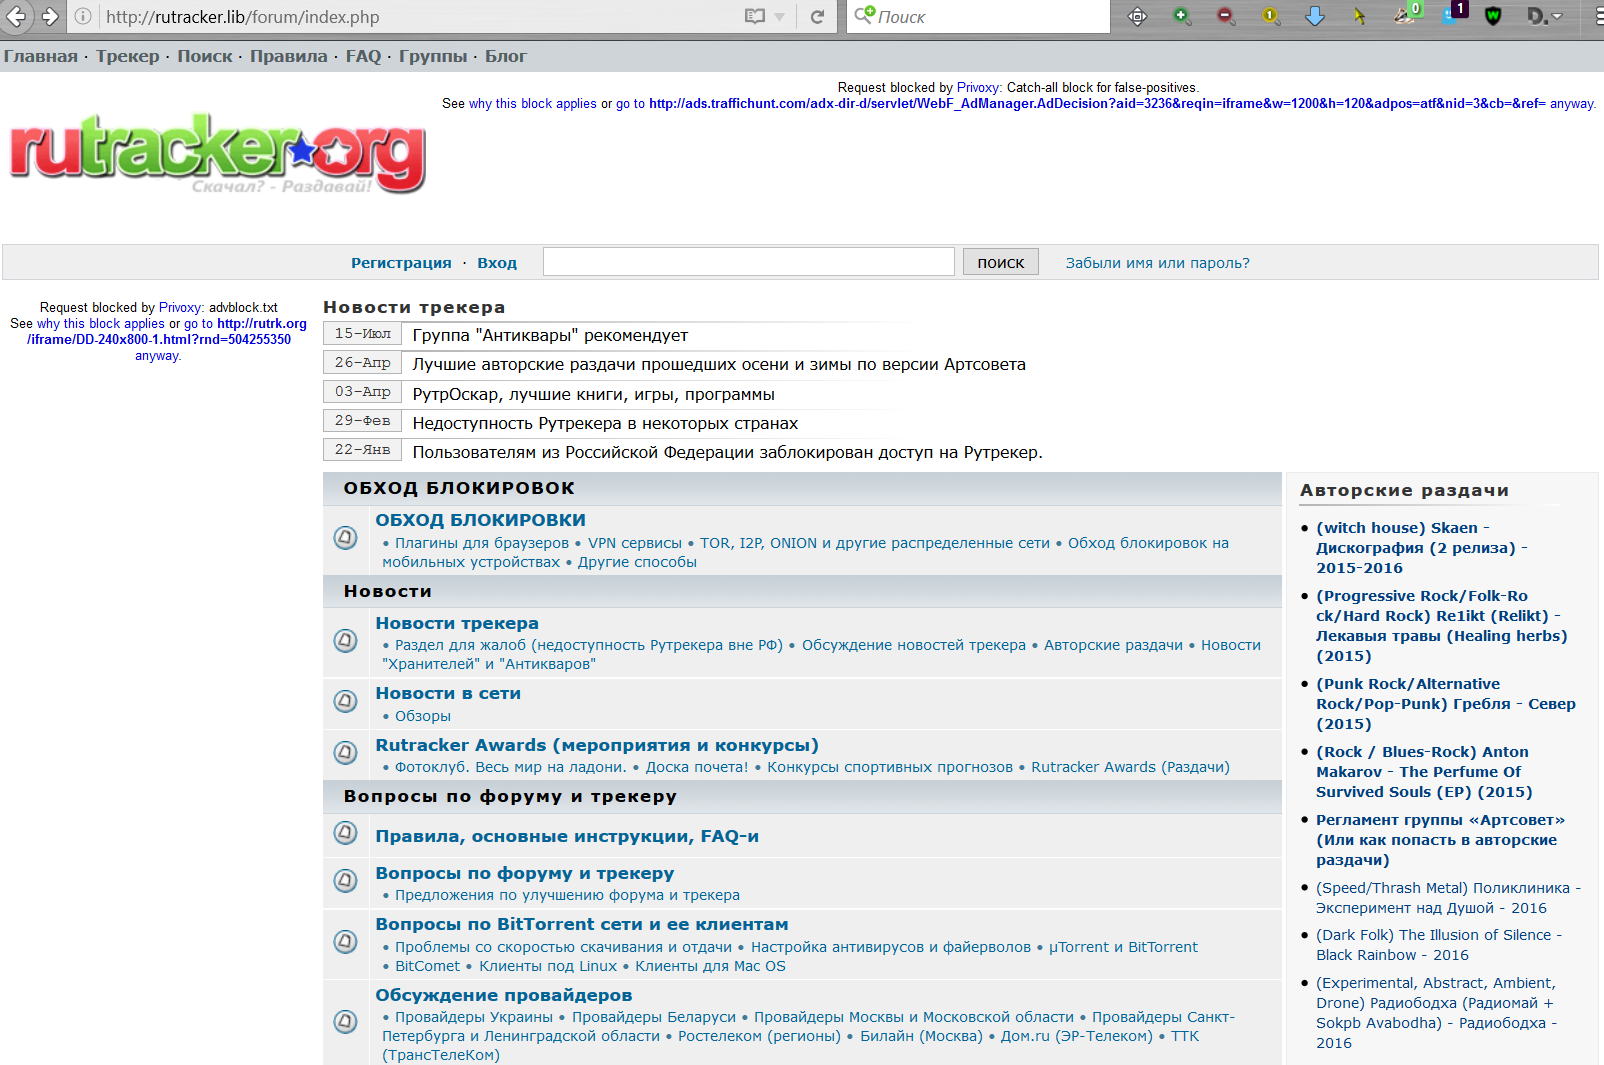Click forum icon beside Обсуждение провайдеров

tap(345, 1022)
